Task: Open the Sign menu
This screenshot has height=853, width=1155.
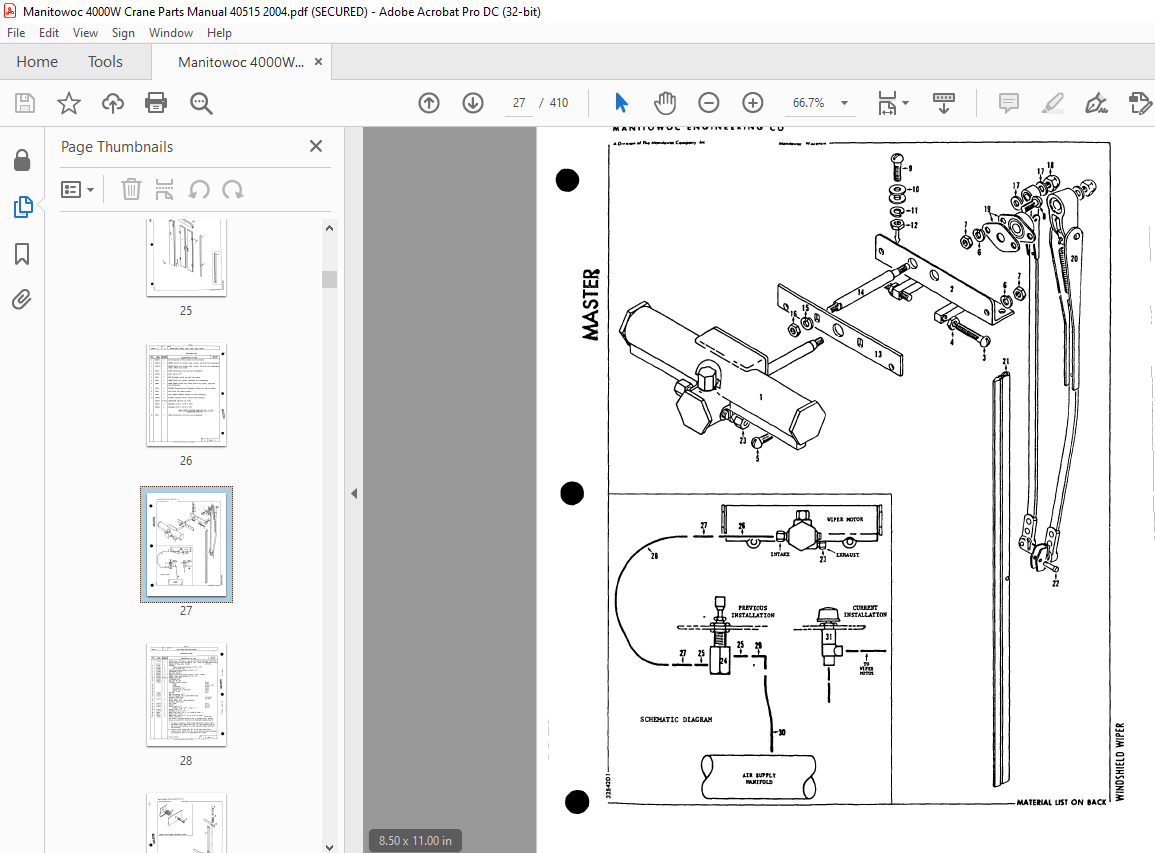Action: click(123, 33)
